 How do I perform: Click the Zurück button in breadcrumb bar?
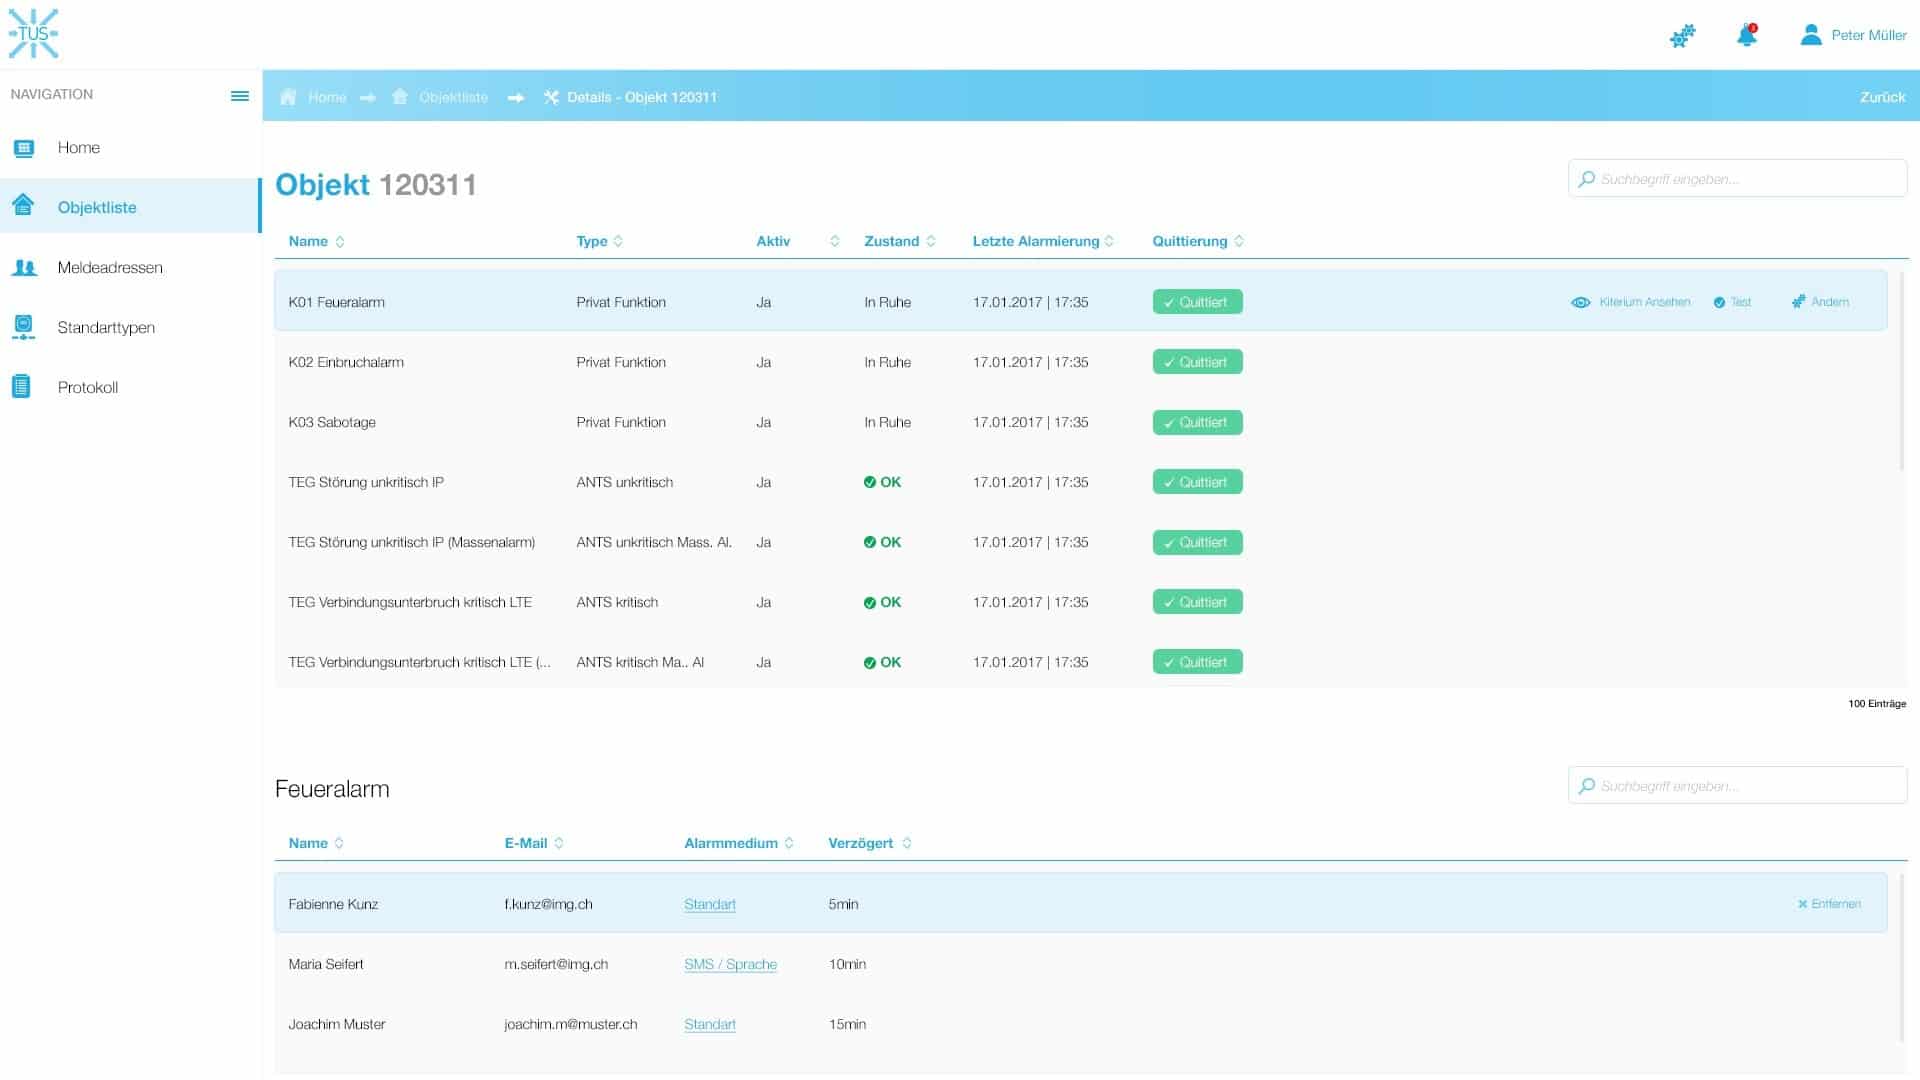[1882, 97]
